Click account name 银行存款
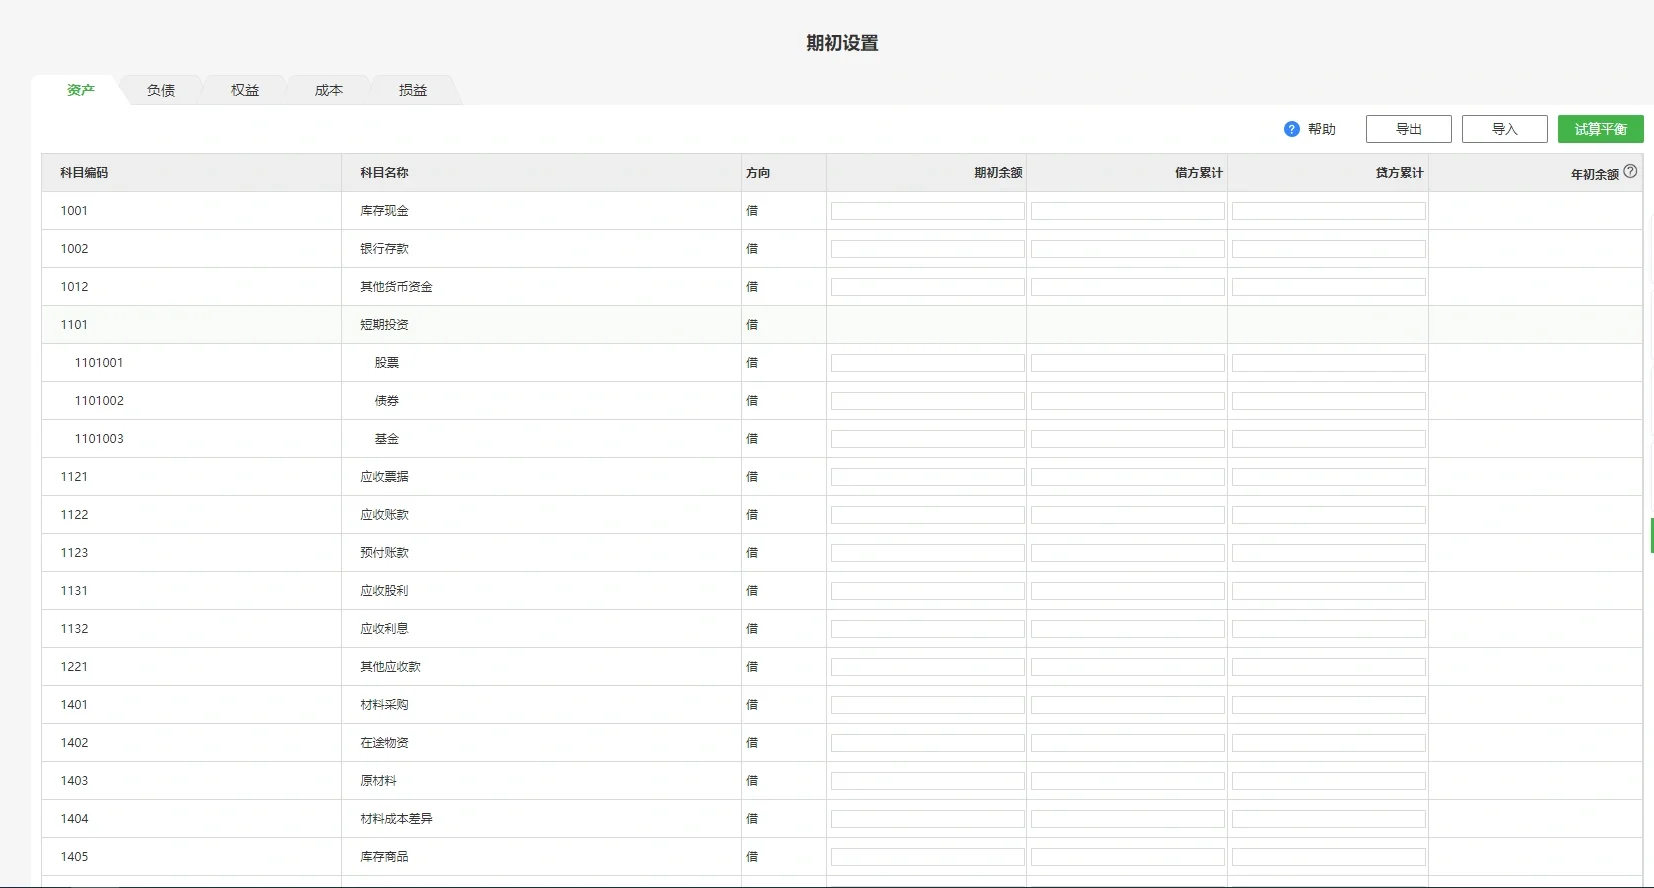1654x888 pixels. (384, 249)
